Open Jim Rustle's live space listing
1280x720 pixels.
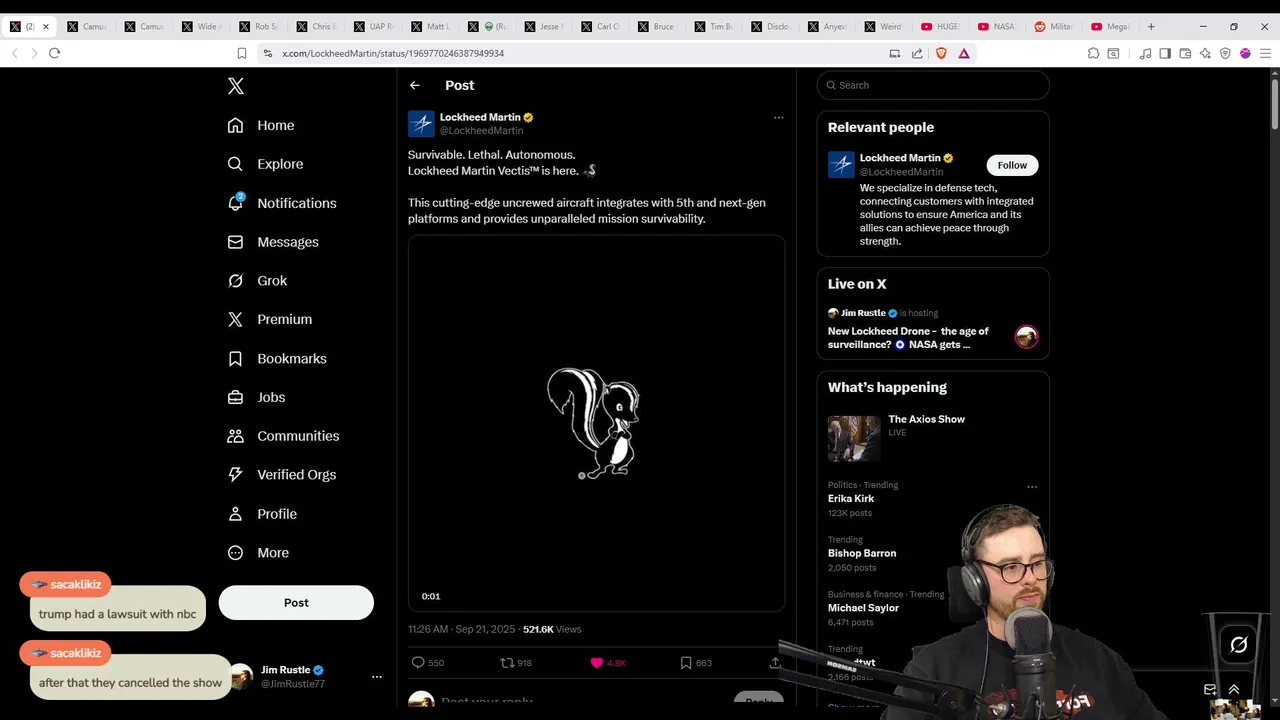click(x=933, y=331)
